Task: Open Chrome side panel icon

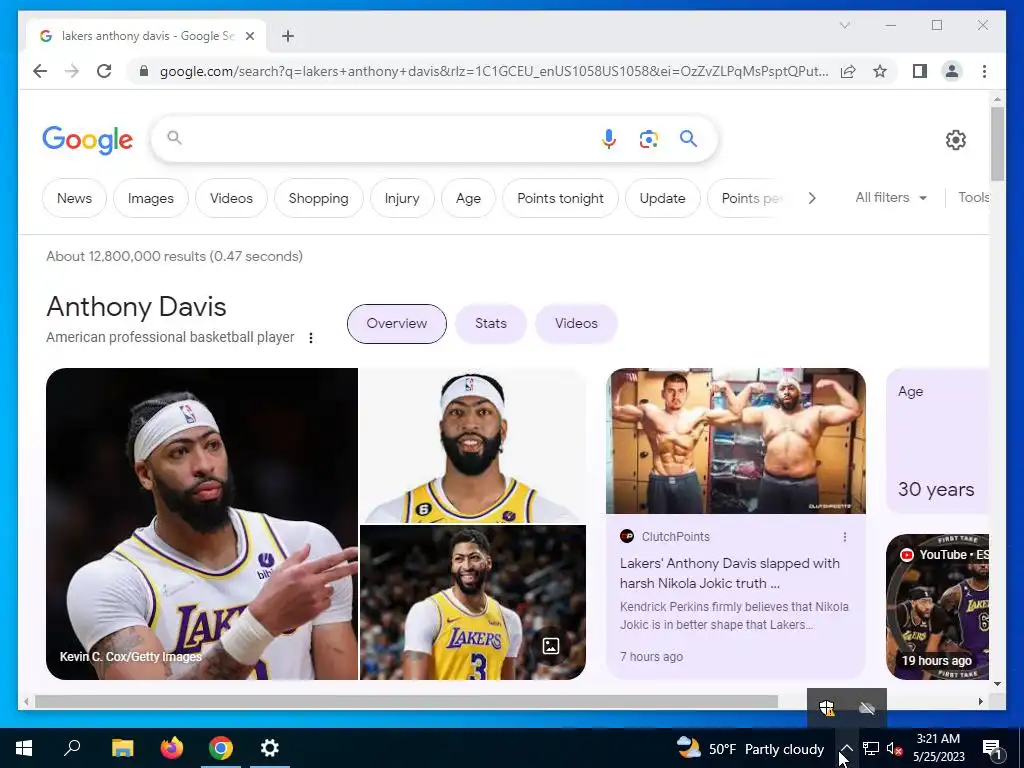Action: coord(920,71)
